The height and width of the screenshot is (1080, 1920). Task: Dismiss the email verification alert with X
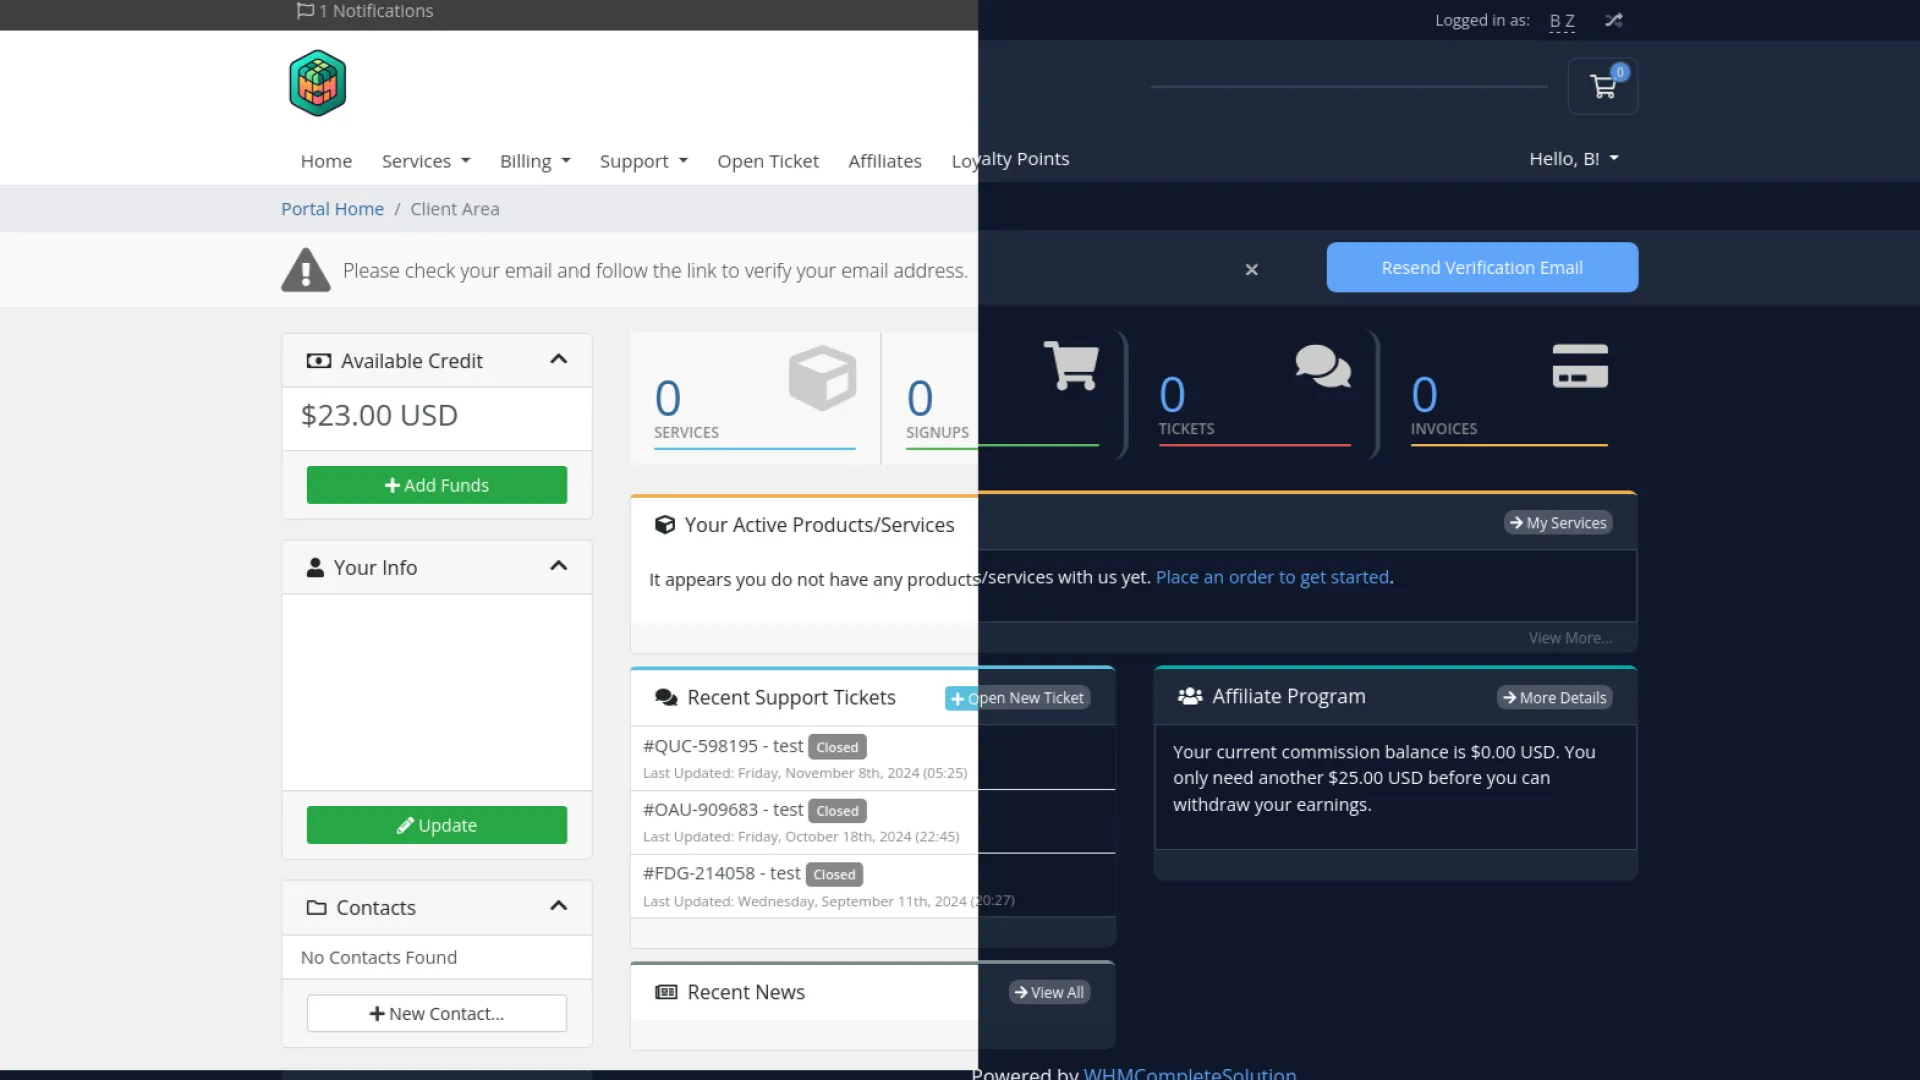[x=1251, y=269]
